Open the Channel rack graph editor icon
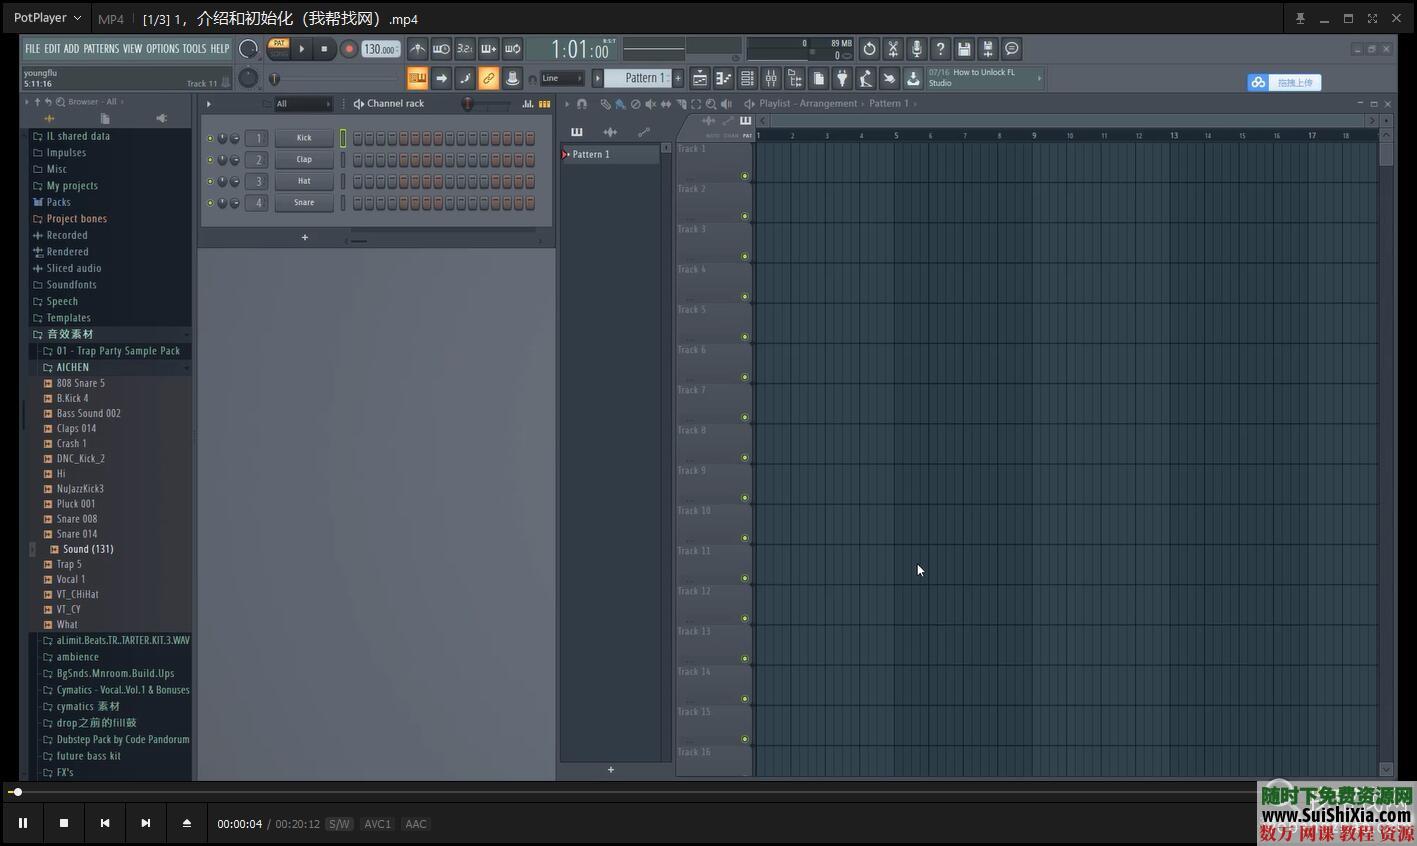This screenshot has height=846, width=1417. [527, 104]
